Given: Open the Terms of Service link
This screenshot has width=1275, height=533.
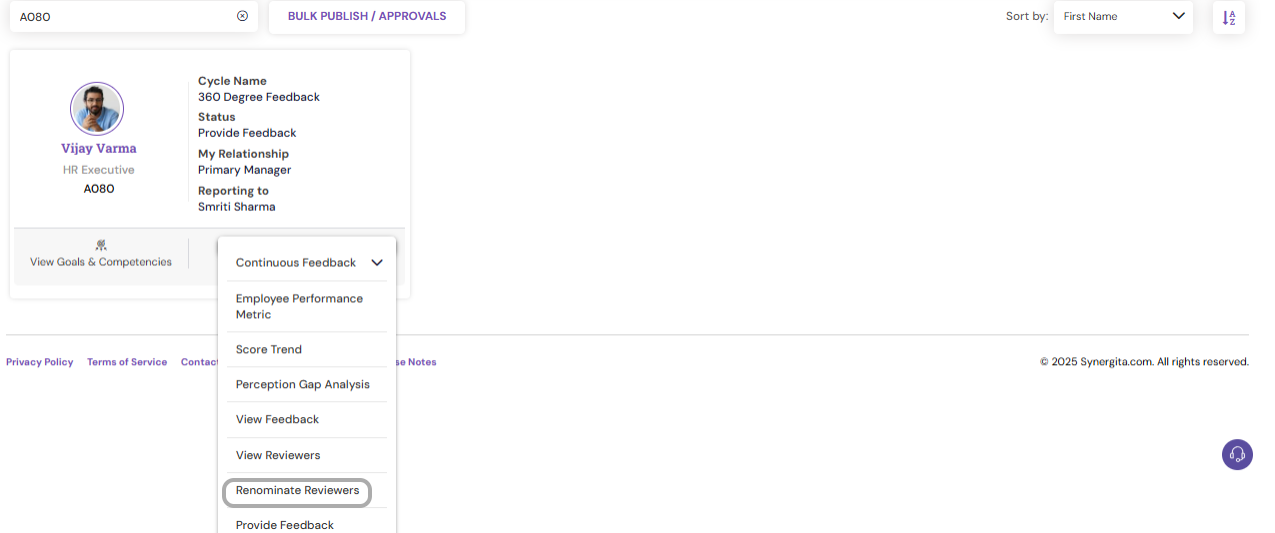Looking at the screenshot, I should click(x=127, y=362).
